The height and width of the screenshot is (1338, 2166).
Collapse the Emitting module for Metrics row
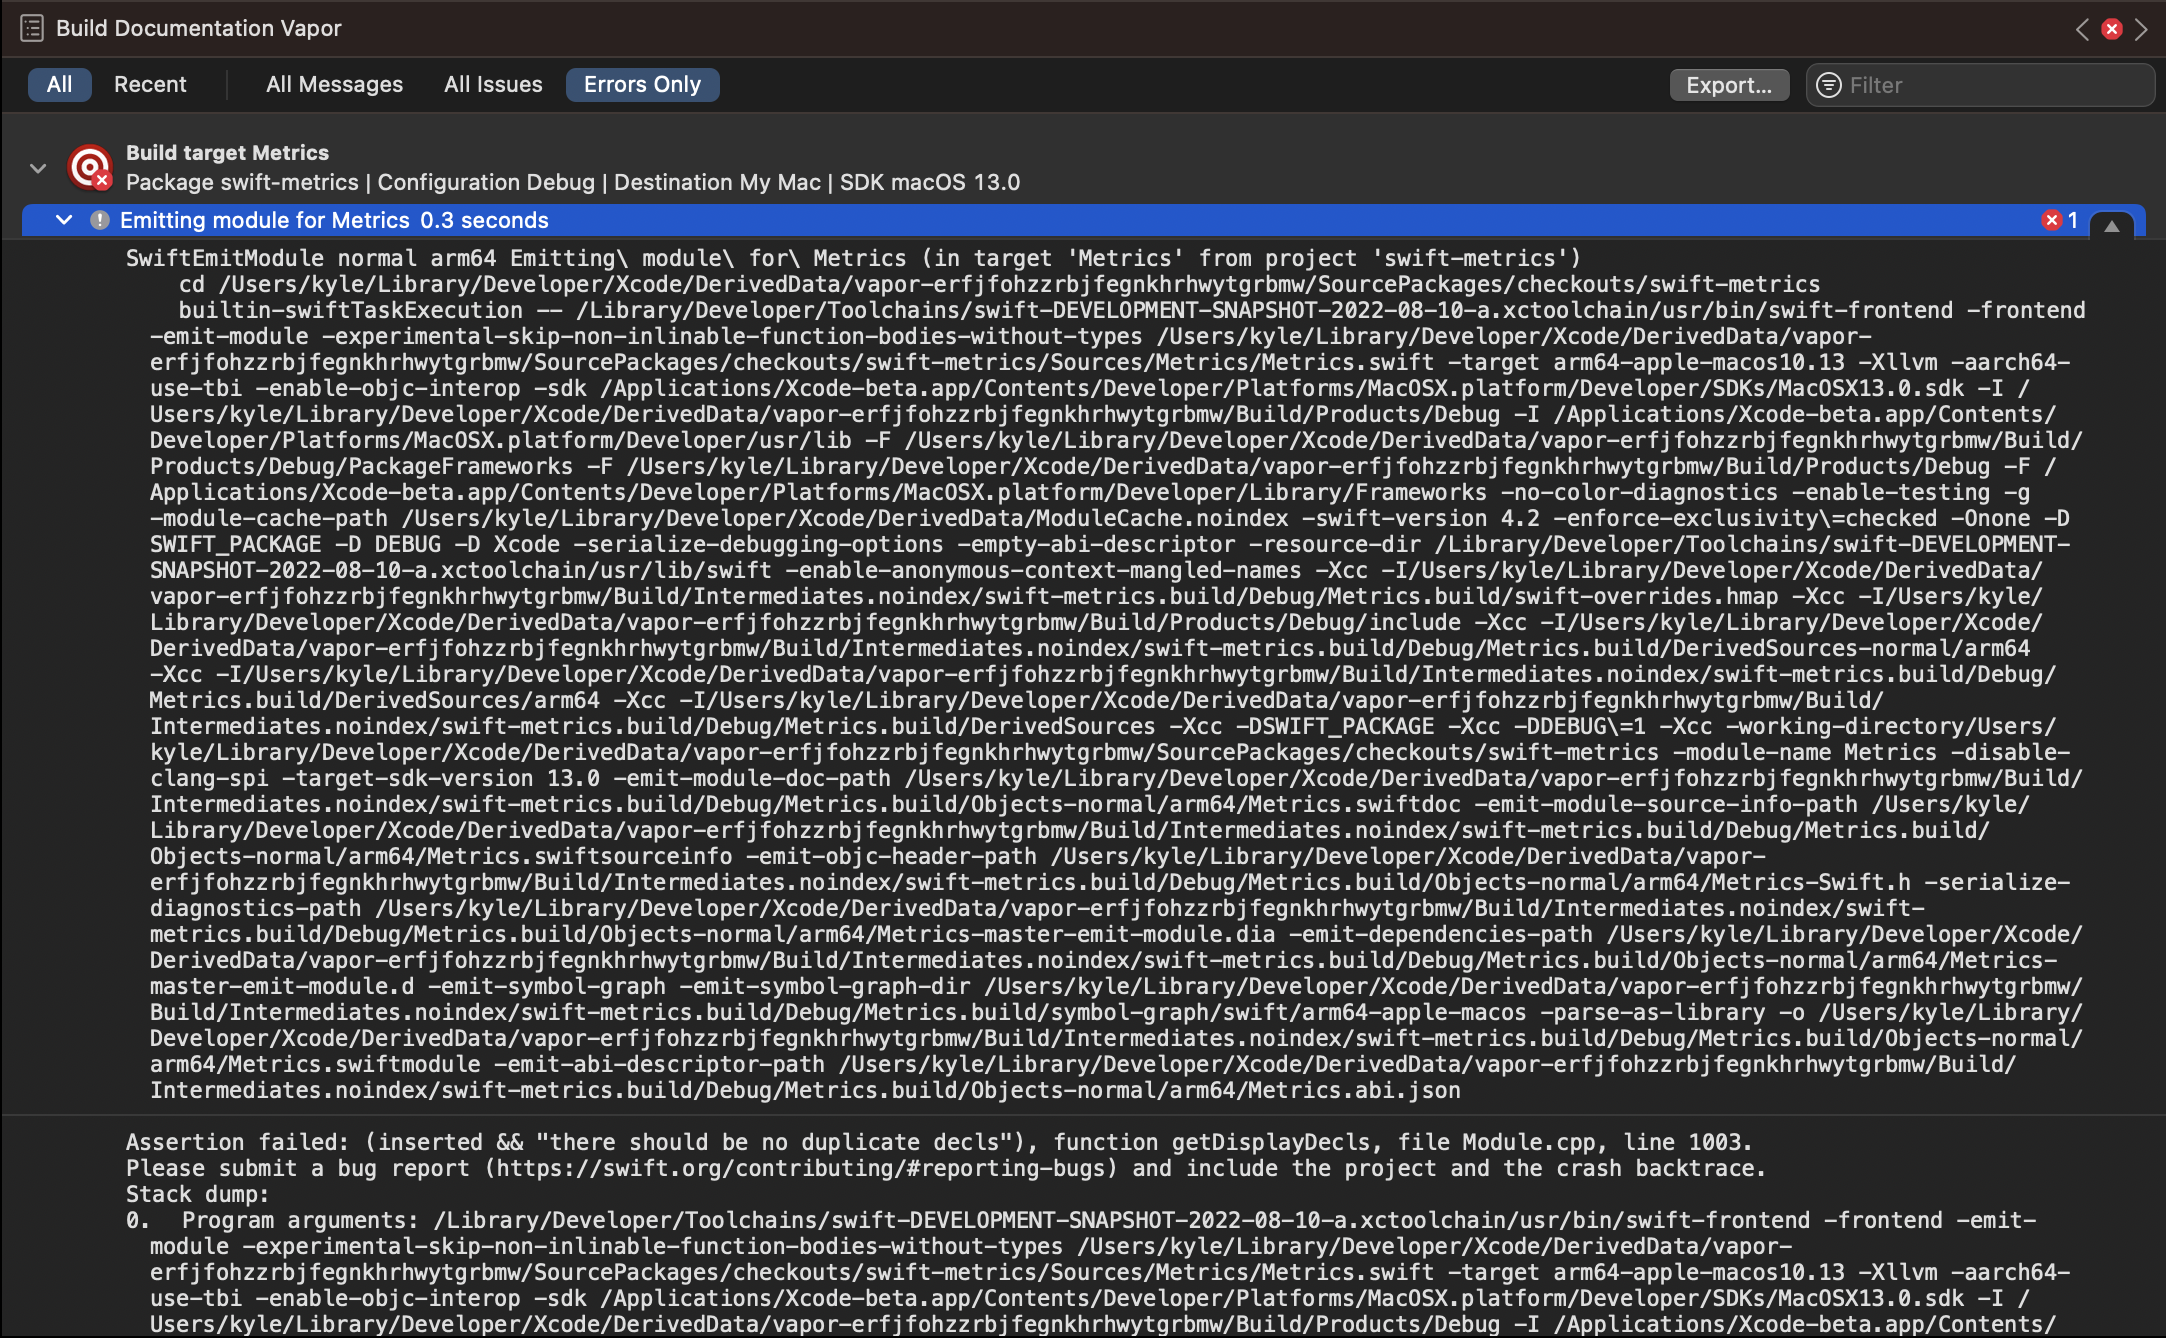coord(64,220)
